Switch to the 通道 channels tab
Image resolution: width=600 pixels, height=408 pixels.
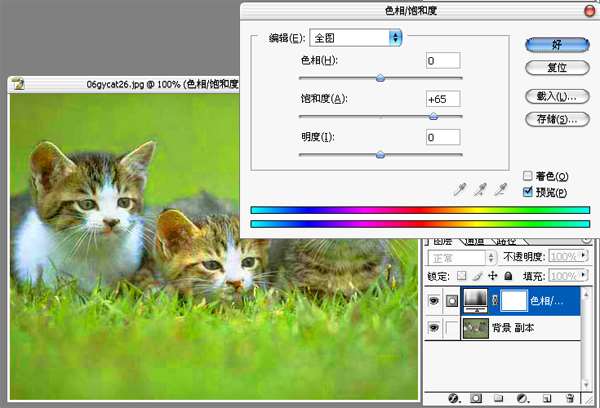(474, 242)
